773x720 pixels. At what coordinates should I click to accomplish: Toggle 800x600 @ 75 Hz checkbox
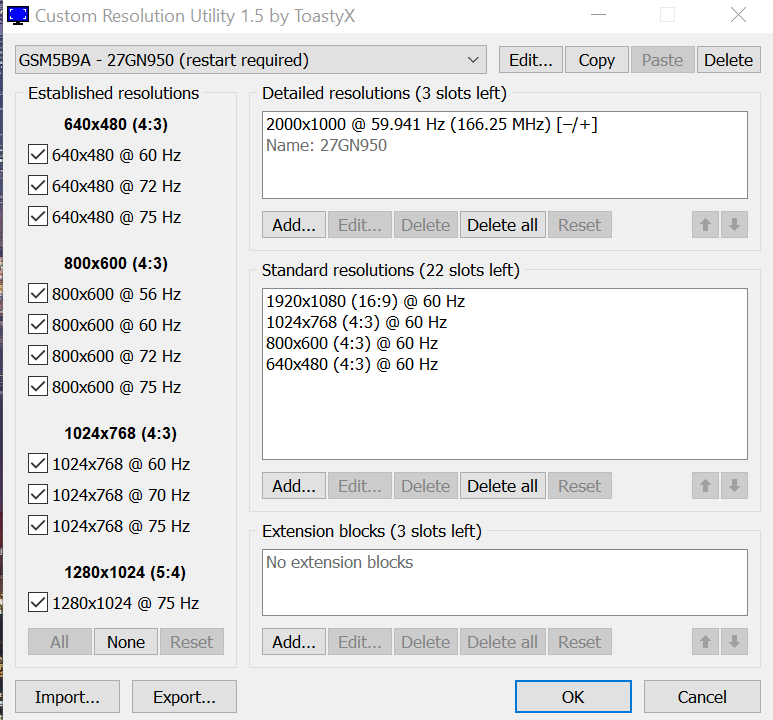pos(38,387)
